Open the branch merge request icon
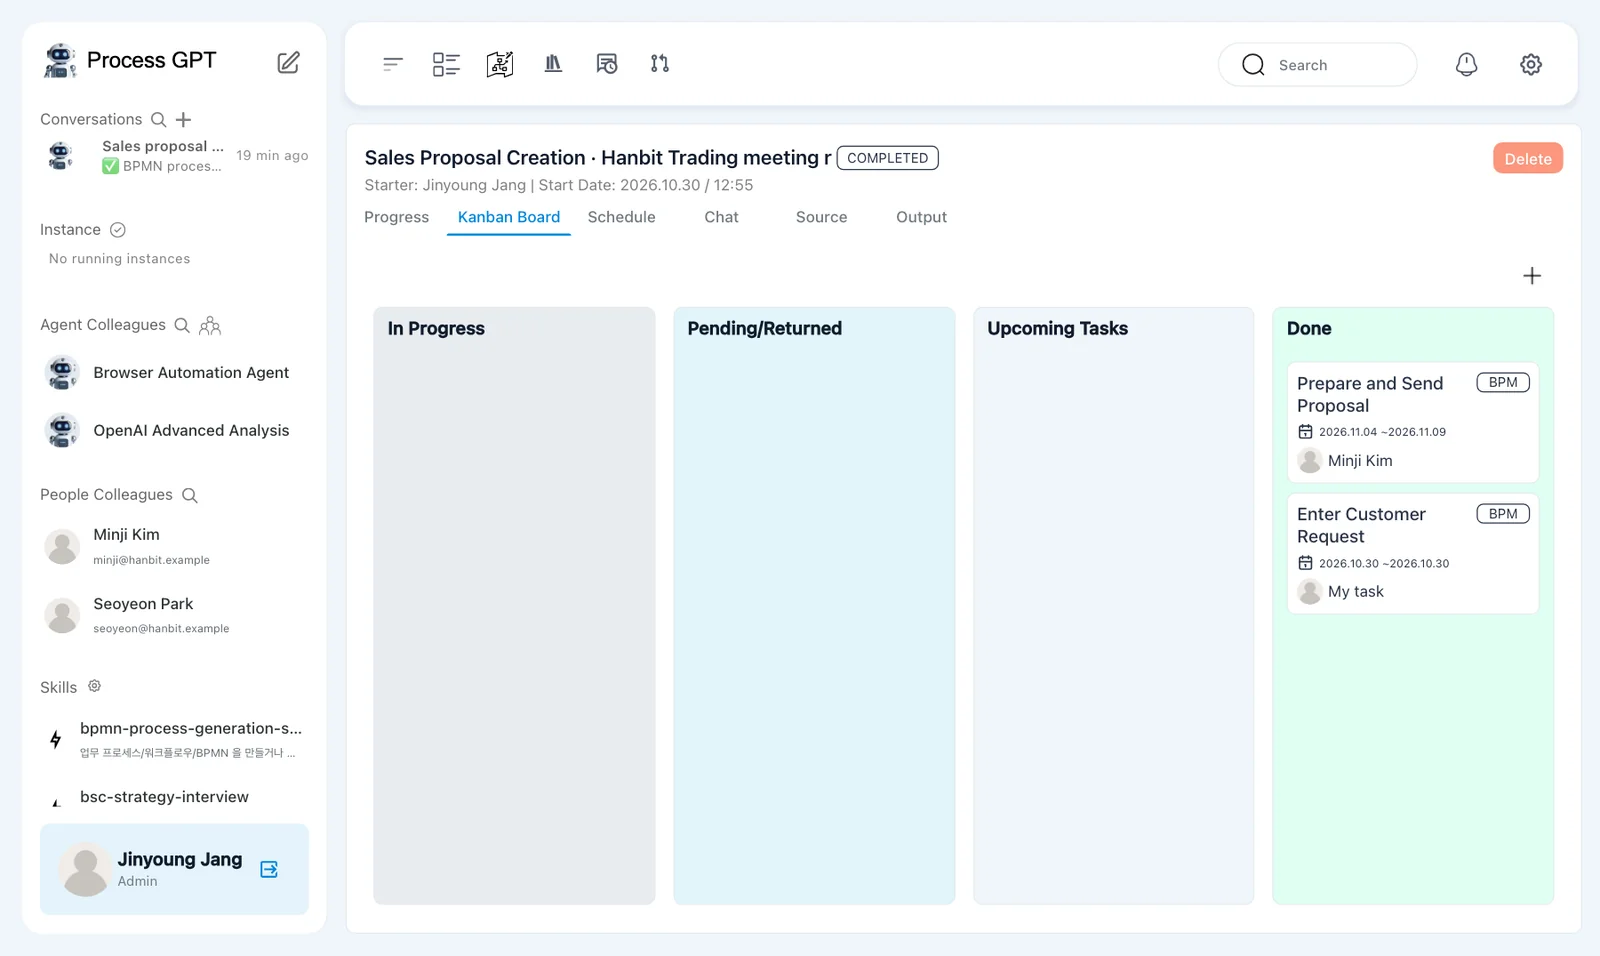Viewport: 1600px width, 956px height. (660, 64)
